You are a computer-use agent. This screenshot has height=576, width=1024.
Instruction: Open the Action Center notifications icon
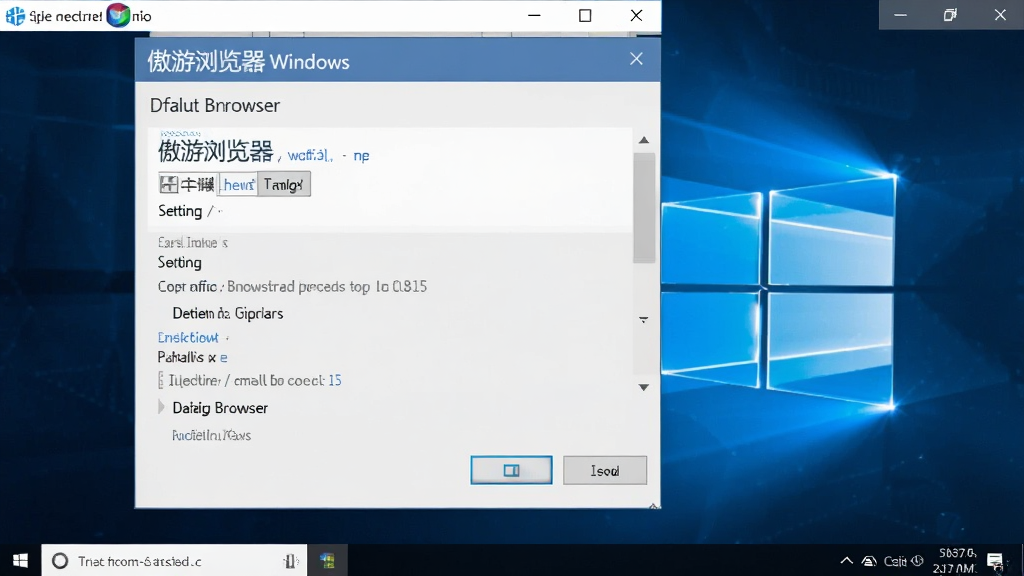pos(995,561)
